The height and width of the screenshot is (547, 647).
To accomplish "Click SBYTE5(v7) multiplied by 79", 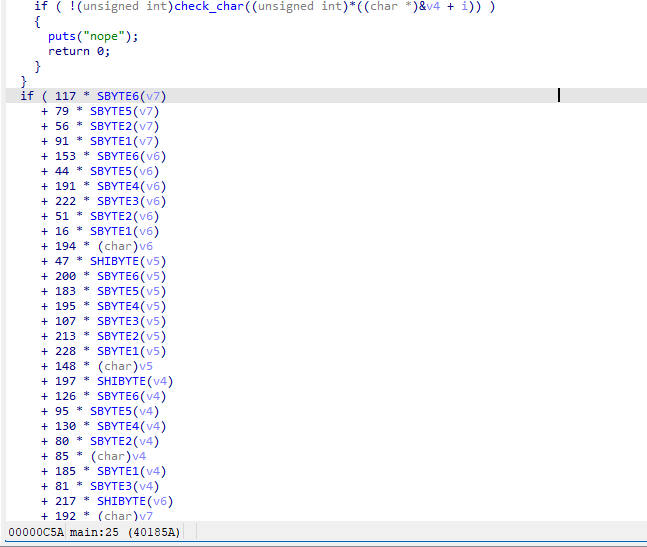I will pyautogui.click(x=124, y=111).
